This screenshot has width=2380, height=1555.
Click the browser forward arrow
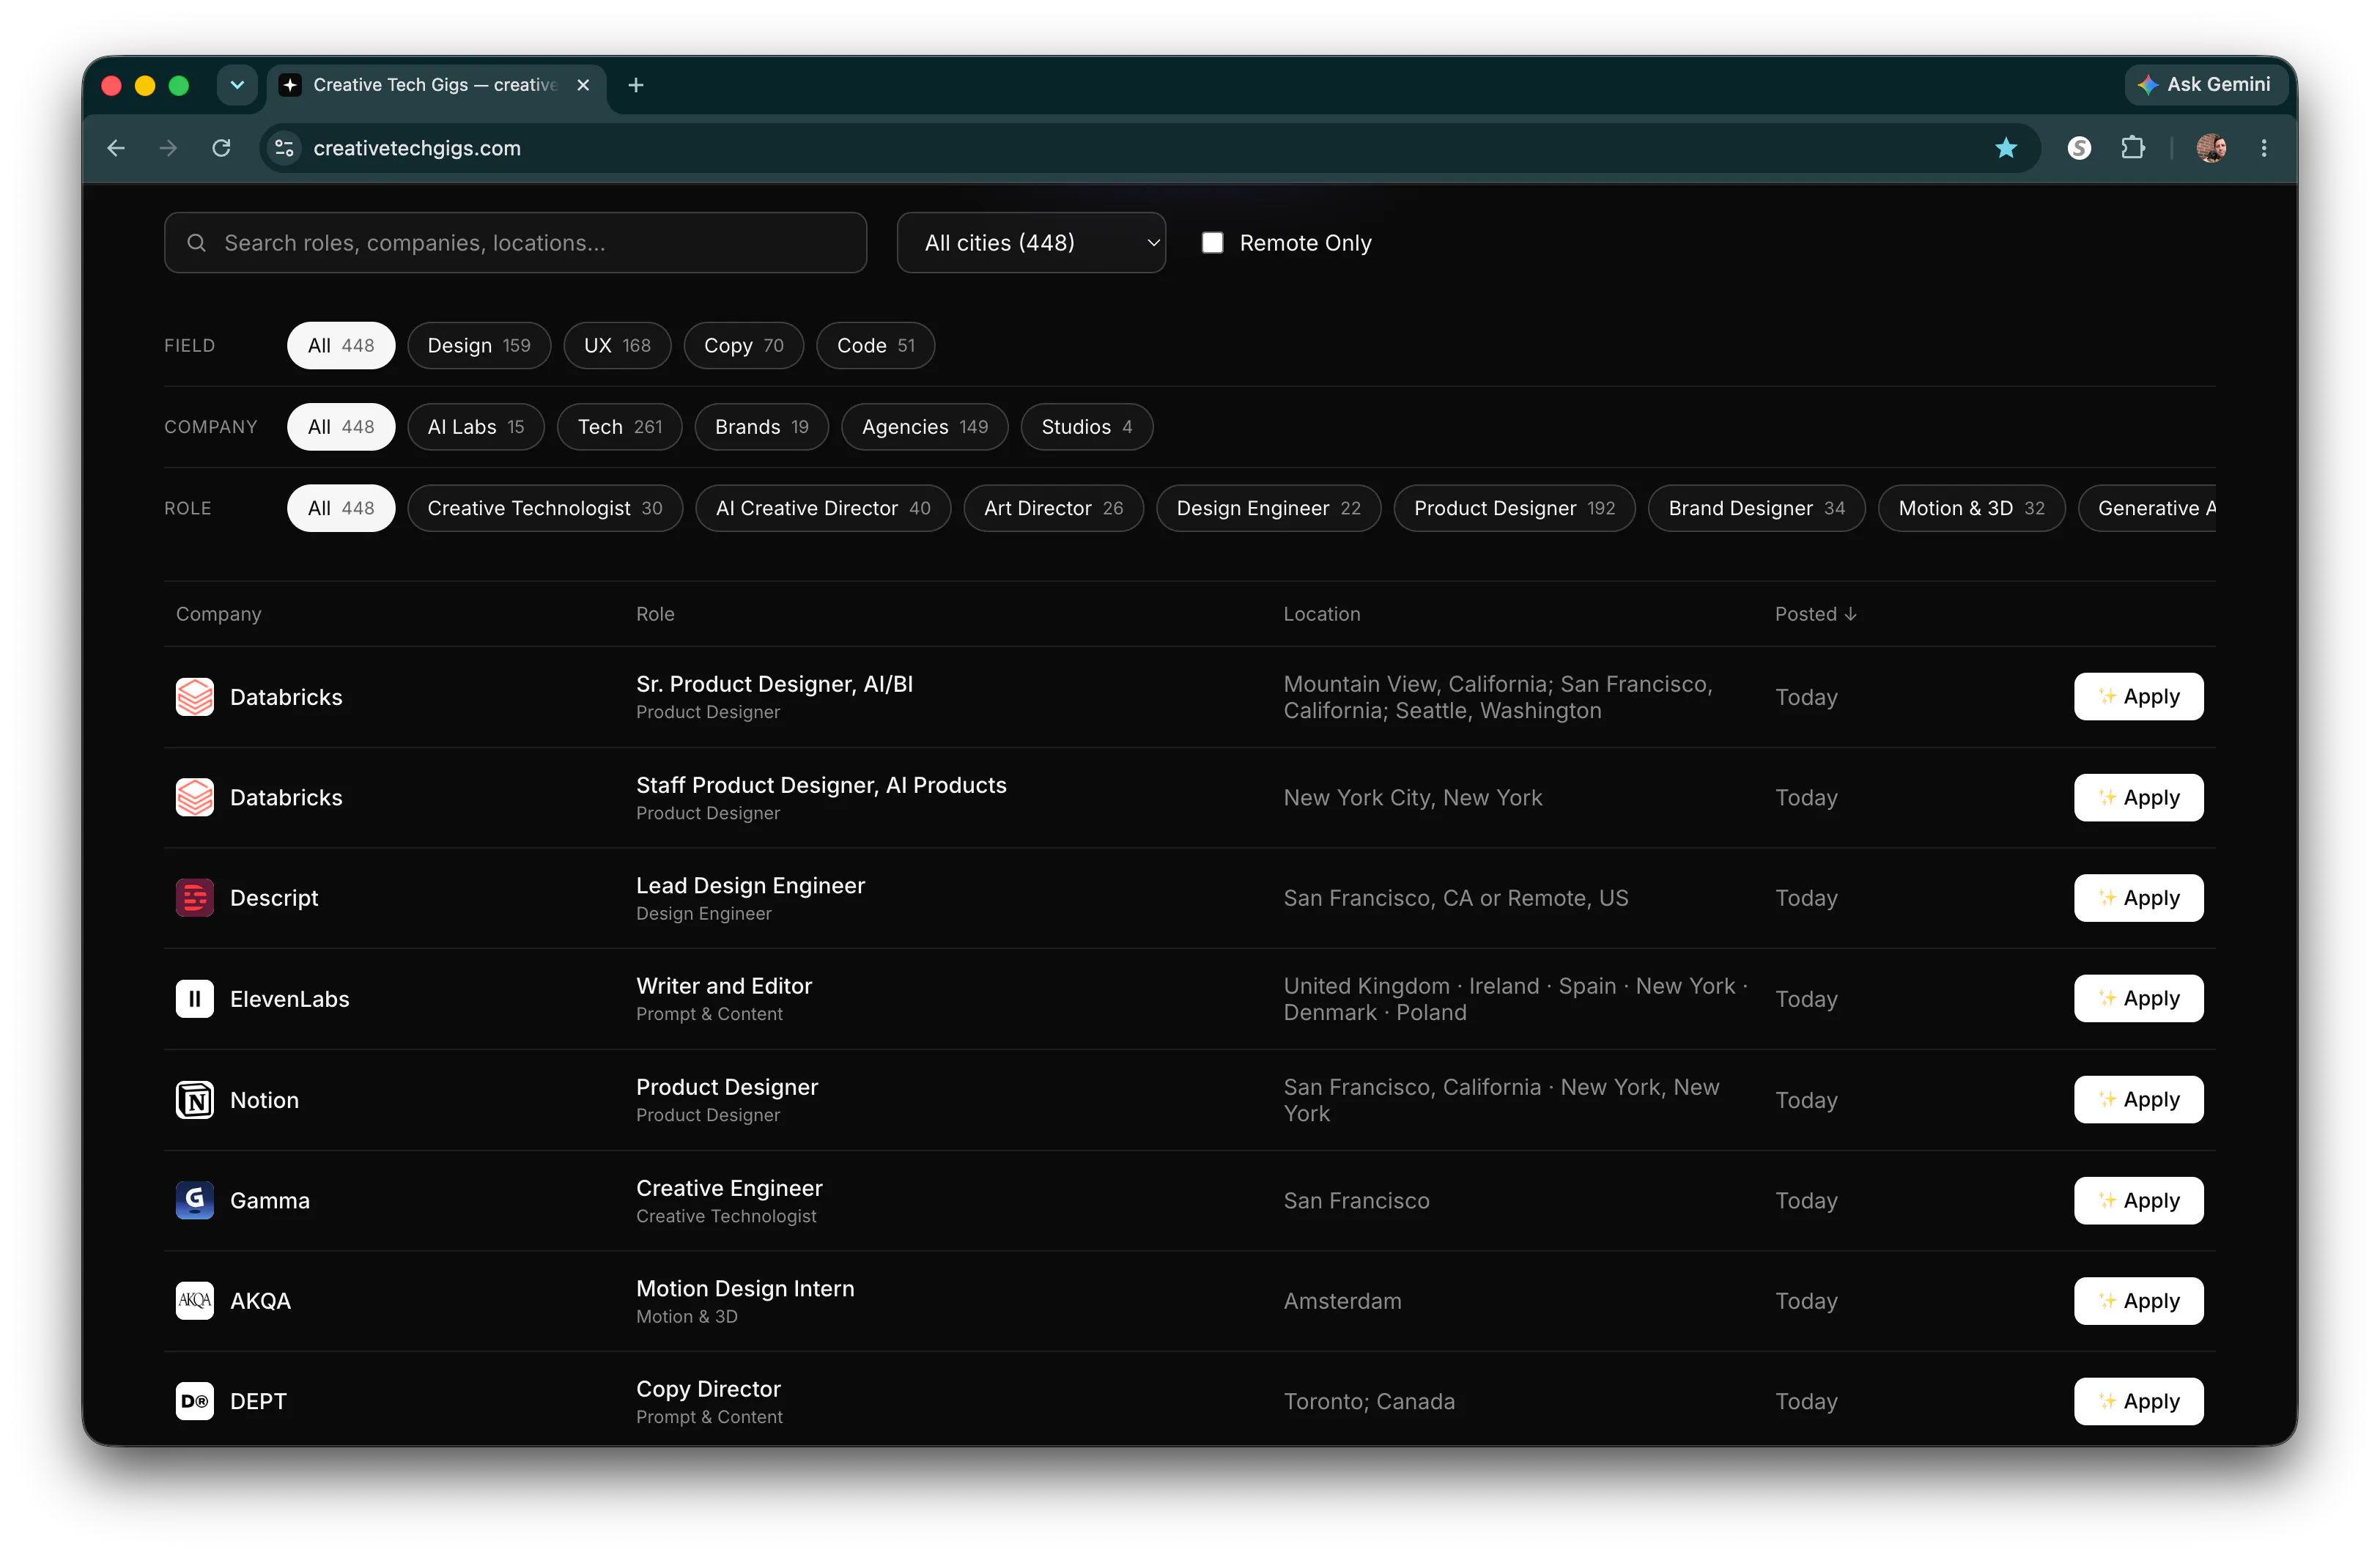[168, 148]
